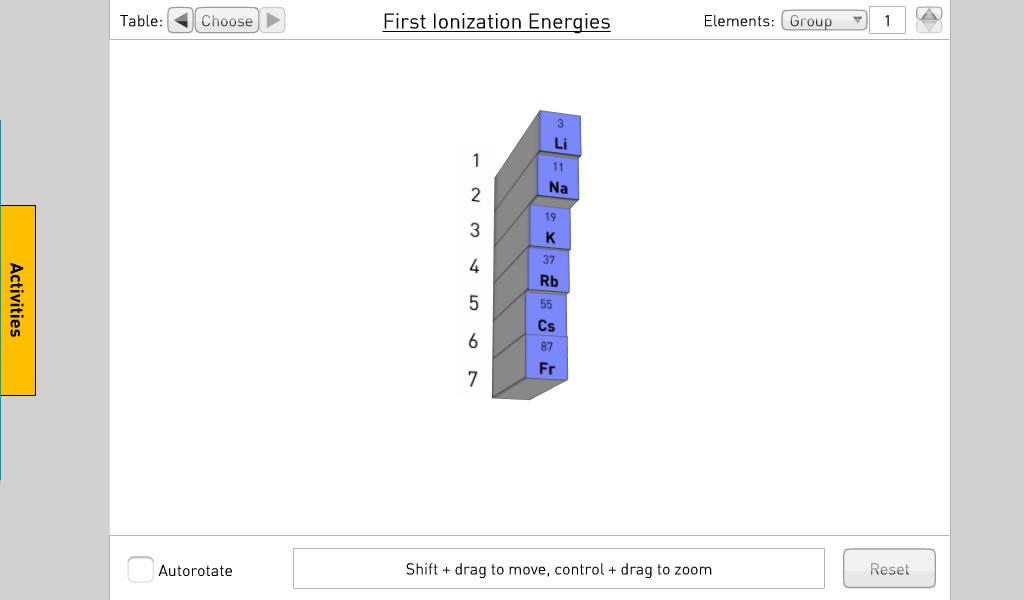This screenshot has width=1024, height=600.
Task: Open the table Choose menu
Action: [x=227, y=20]
